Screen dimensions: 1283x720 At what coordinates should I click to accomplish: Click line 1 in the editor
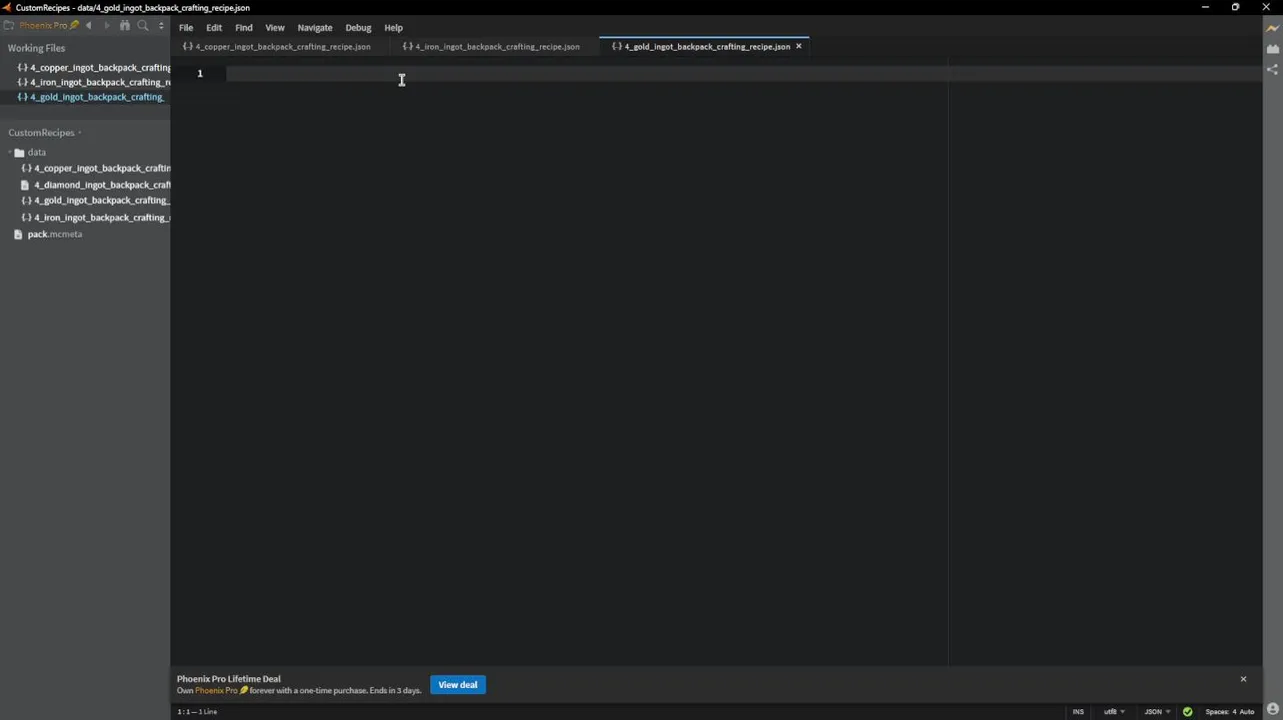[743, 73]
